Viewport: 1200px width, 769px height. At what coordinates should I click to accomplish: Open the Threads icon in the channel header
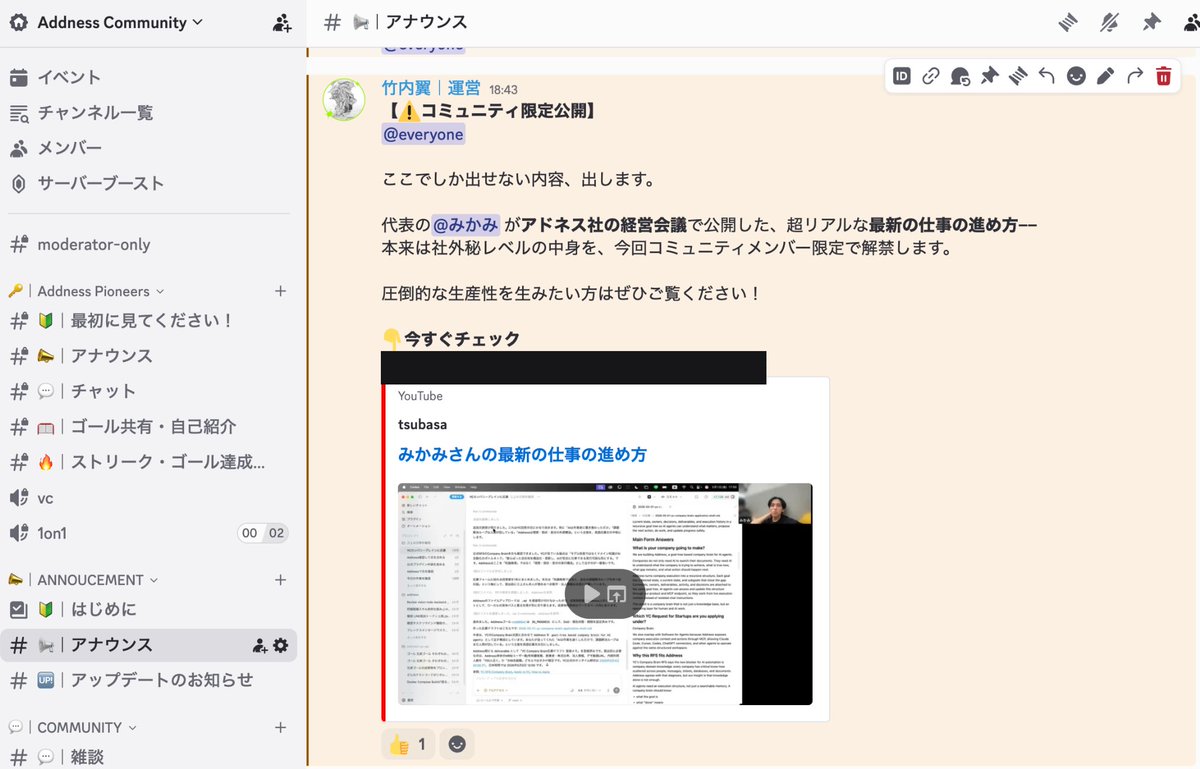pos(1069,22)
